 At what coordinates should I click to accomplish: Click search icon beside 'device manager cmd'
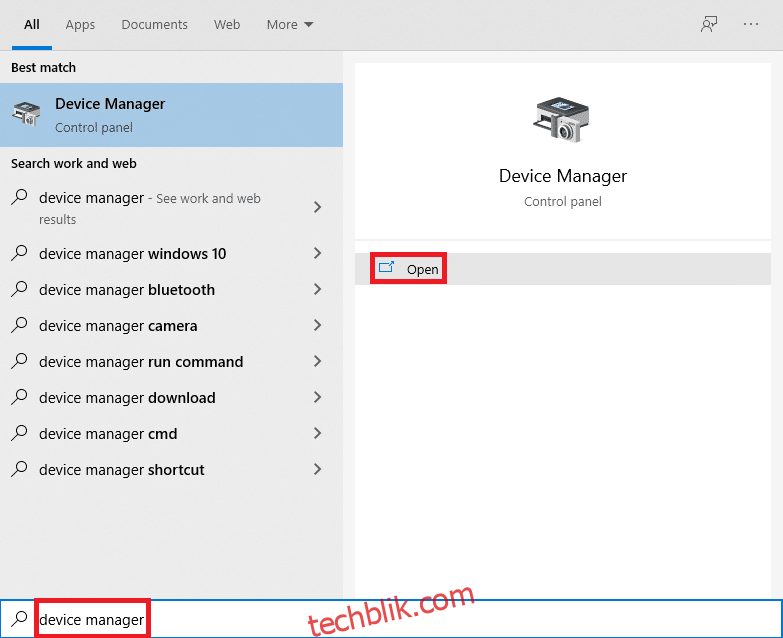(19, 432)
